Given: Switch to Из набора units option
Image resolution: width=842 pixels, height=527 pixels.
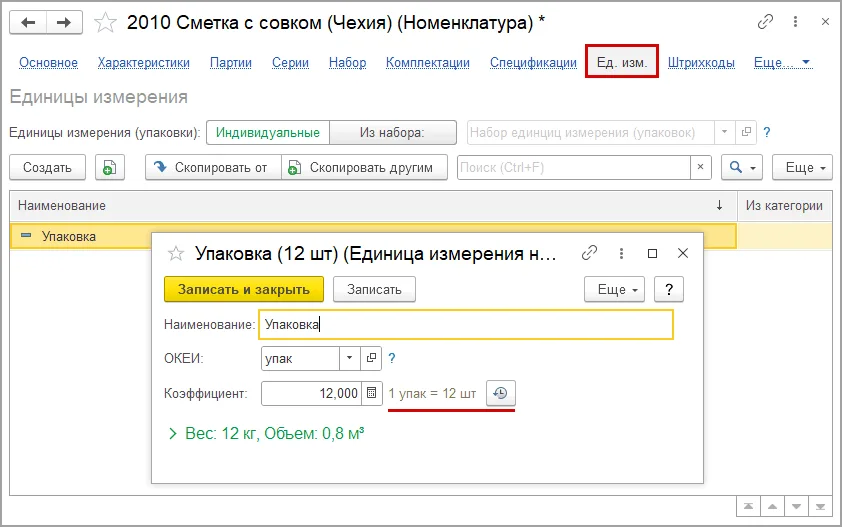Looking at the screenshot, I should click(x=393, y=133).
